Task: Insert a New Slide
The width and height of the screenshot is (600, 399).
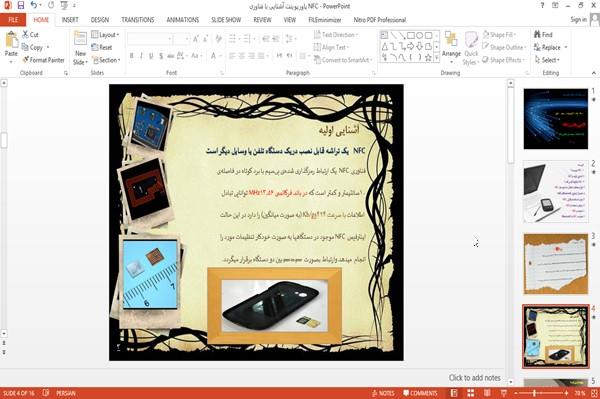Action: (x=80, y=48)
